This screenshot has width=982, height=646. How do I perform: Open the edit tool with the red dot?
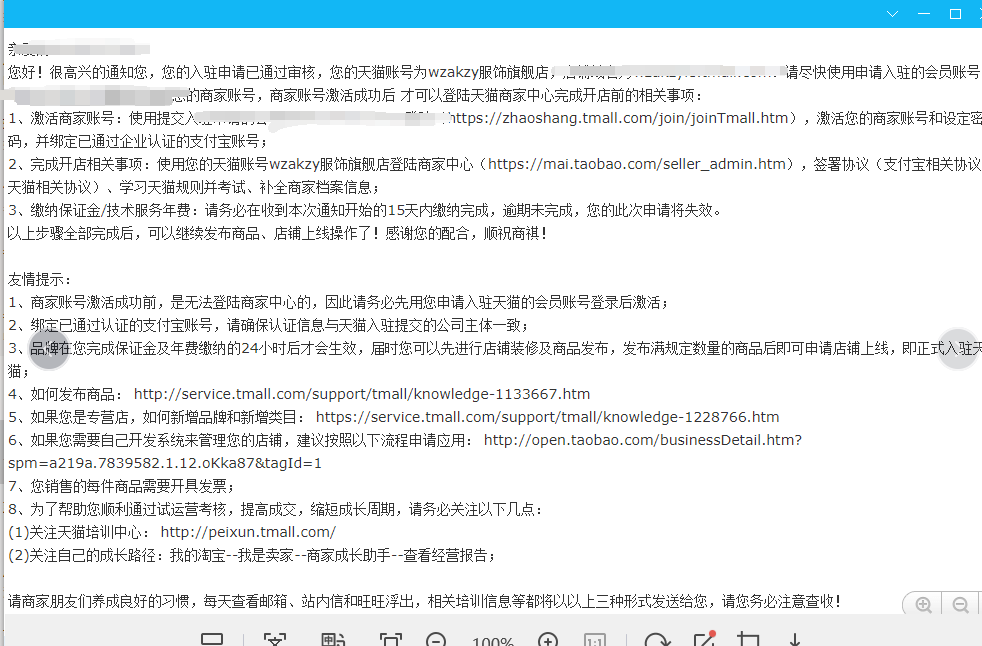[x=705, y=638]
